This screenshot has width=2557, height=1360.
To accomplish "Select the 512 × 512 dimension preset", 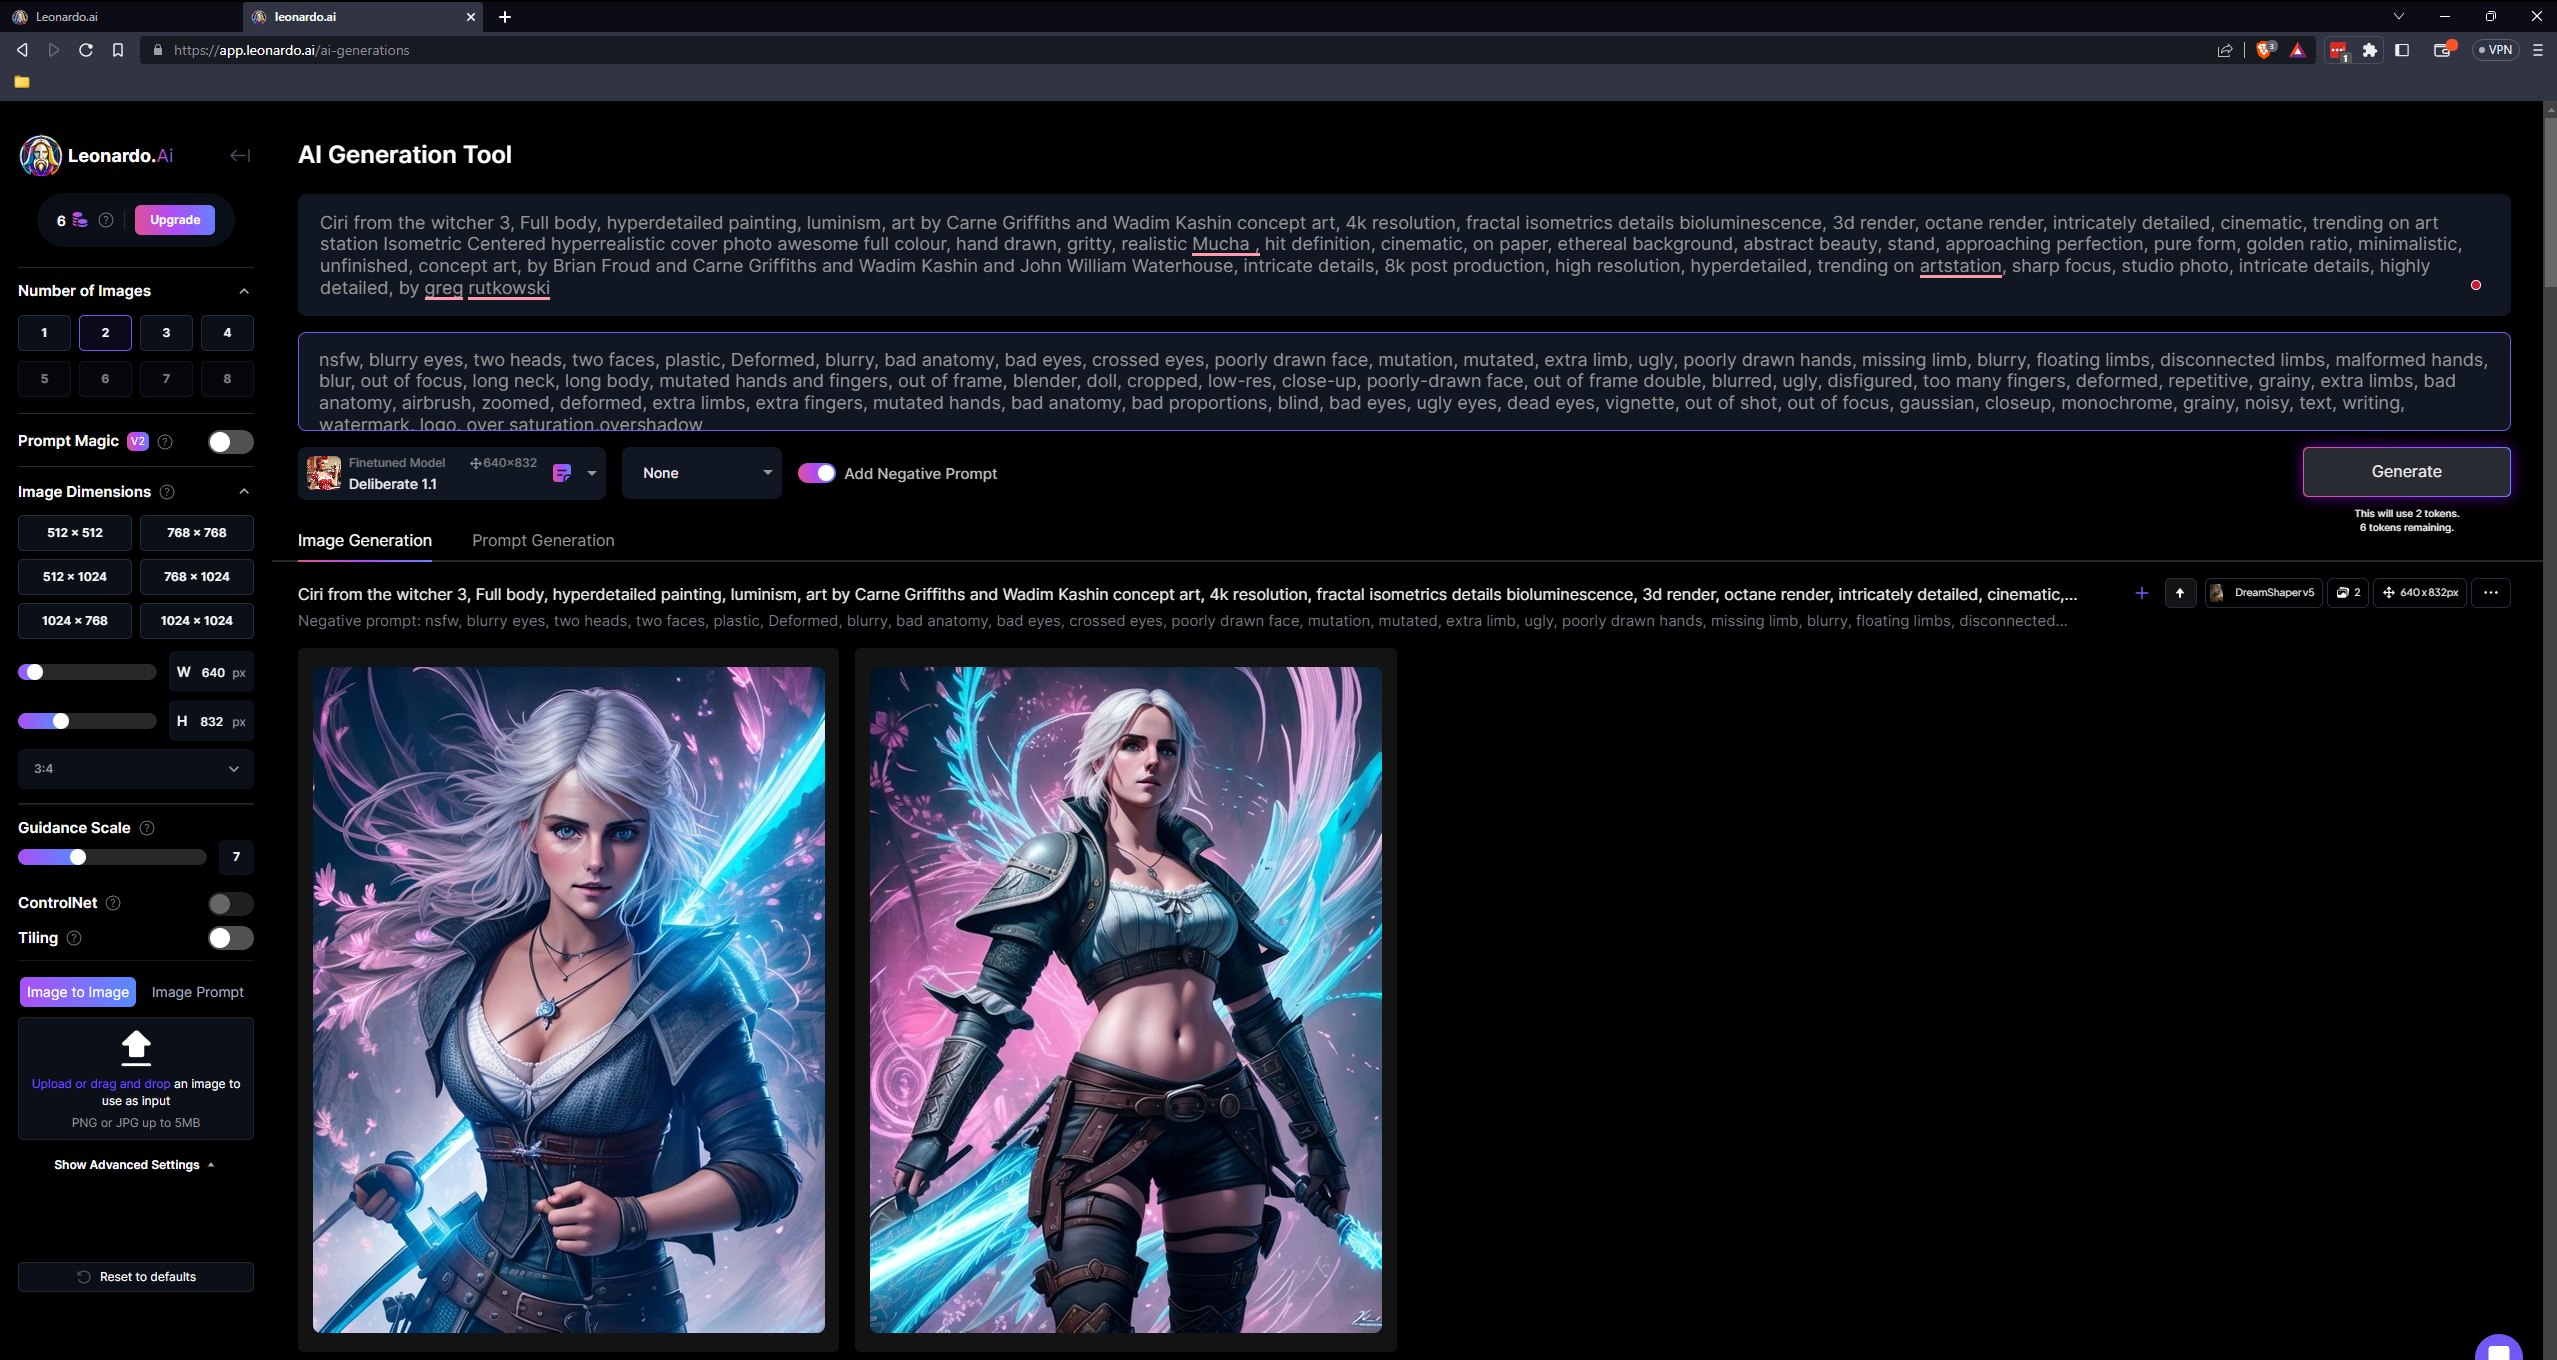I will pos(75,533).
